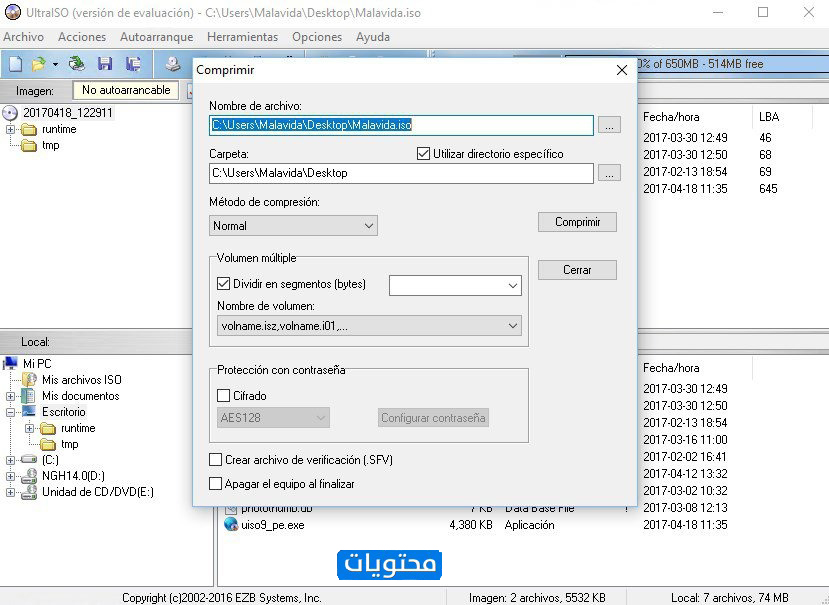Click LBA value 46
The image size is (829, 605).
(x=765, y=138)
